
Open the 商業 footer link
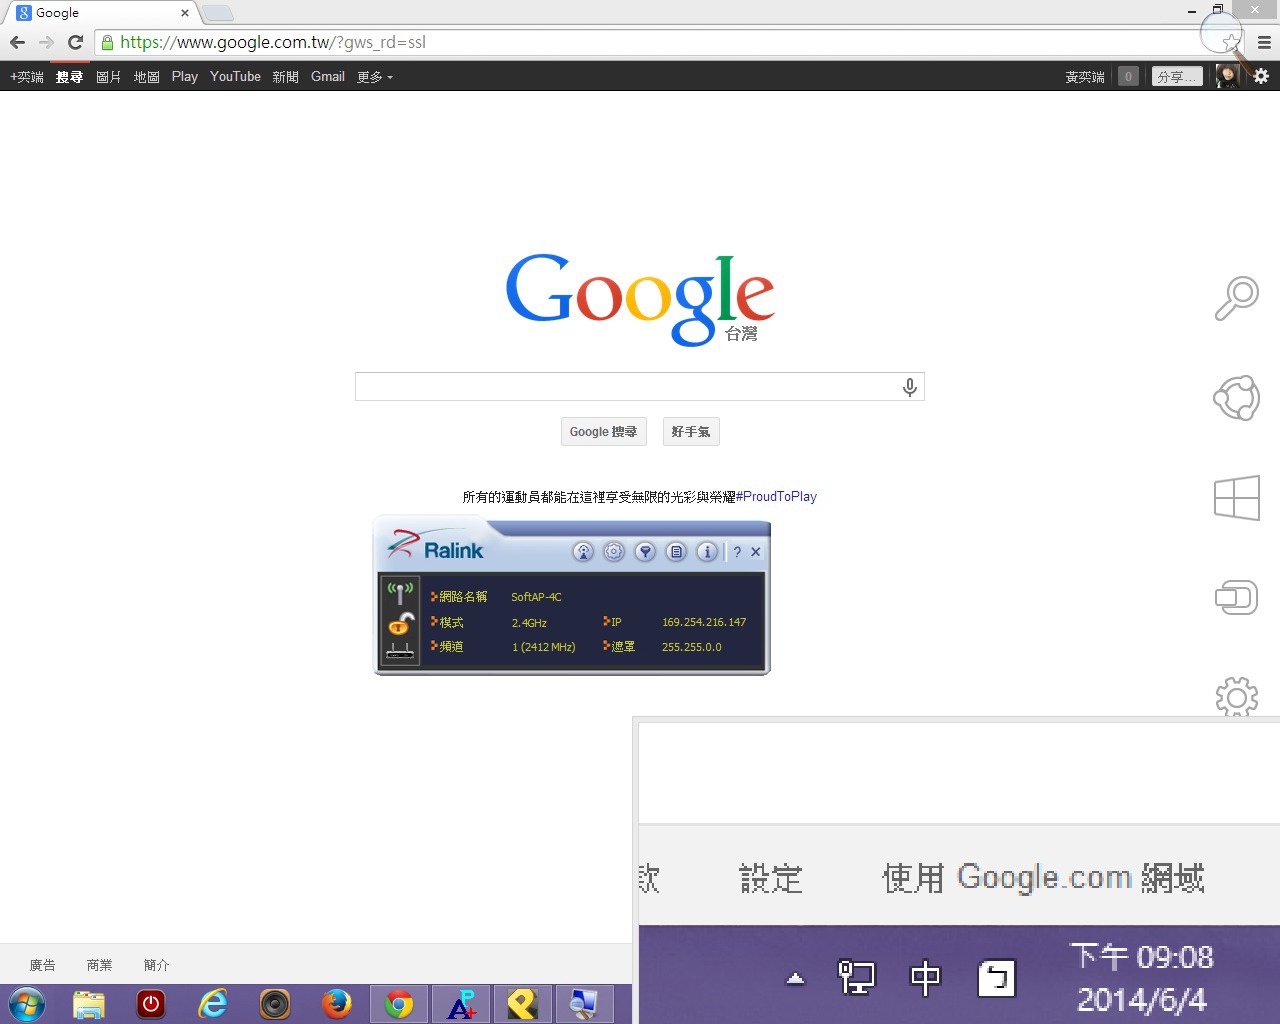point(100,965)
